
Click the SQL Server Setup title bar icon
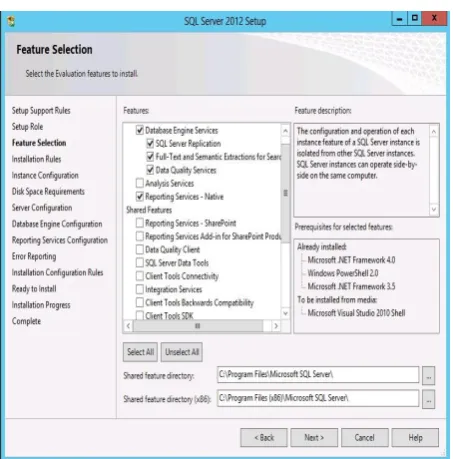tap(12, 21)
